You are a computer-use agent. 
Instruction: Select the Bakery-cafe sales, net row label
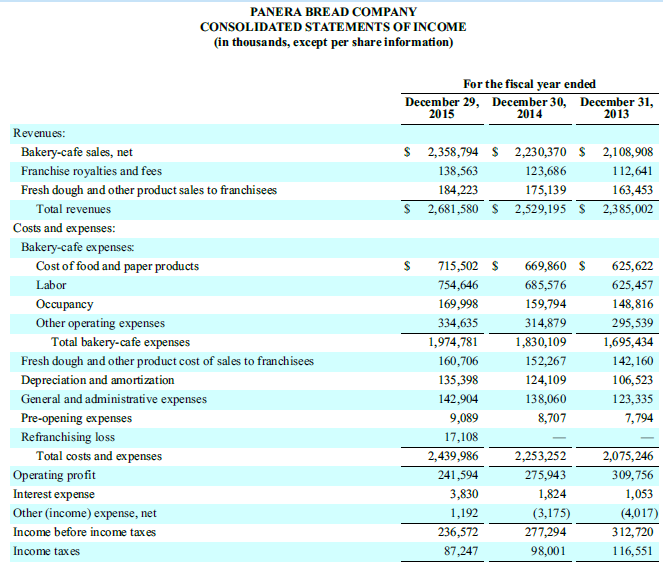[x=77, y=153]
